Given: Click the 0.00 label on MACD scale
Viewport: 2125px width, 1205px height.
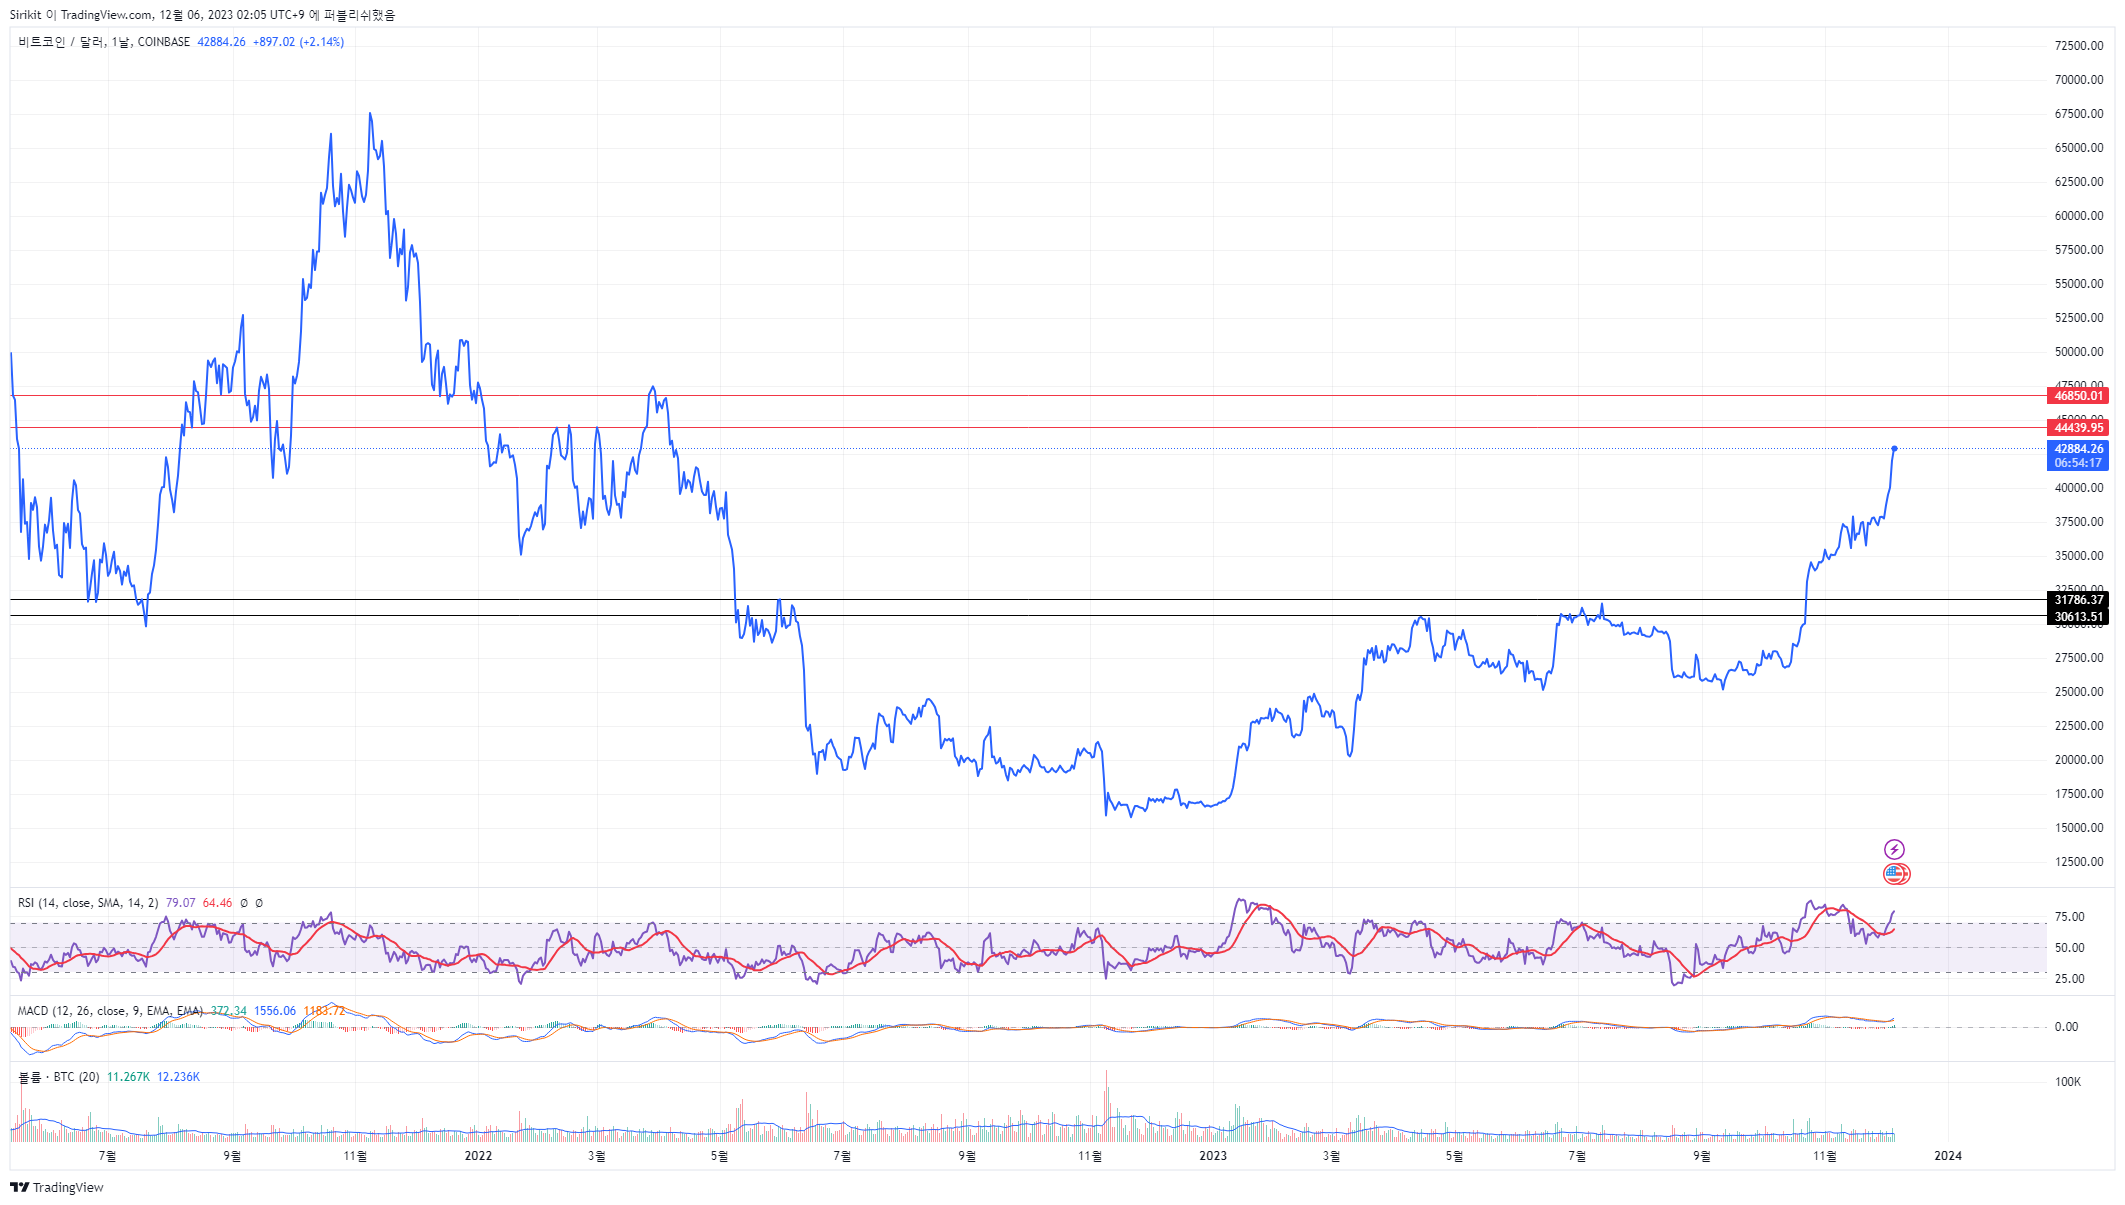Looking at the screenshot, I should [x=2066, y=1027].
